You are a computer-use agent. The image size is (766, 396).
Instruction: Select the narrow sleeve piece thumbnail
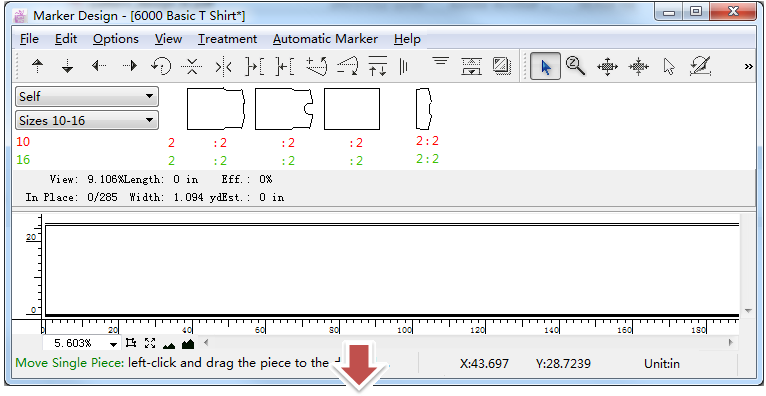[x=424, y=109]
